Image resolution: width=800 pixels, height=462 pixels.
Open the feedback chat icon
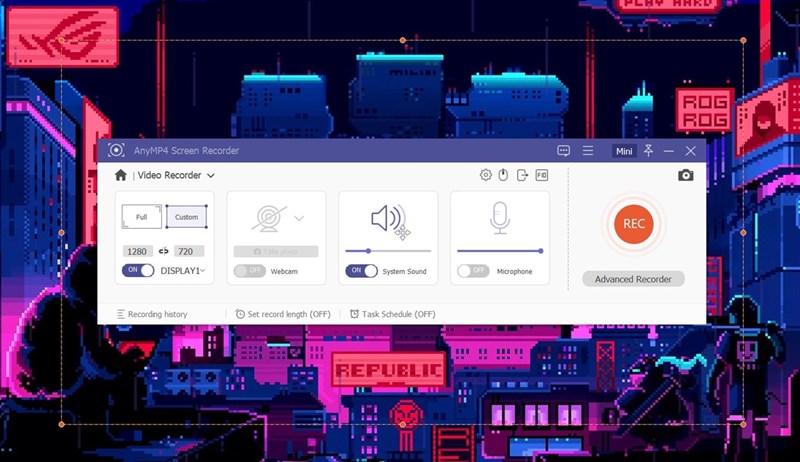click(x=564, y=151)
